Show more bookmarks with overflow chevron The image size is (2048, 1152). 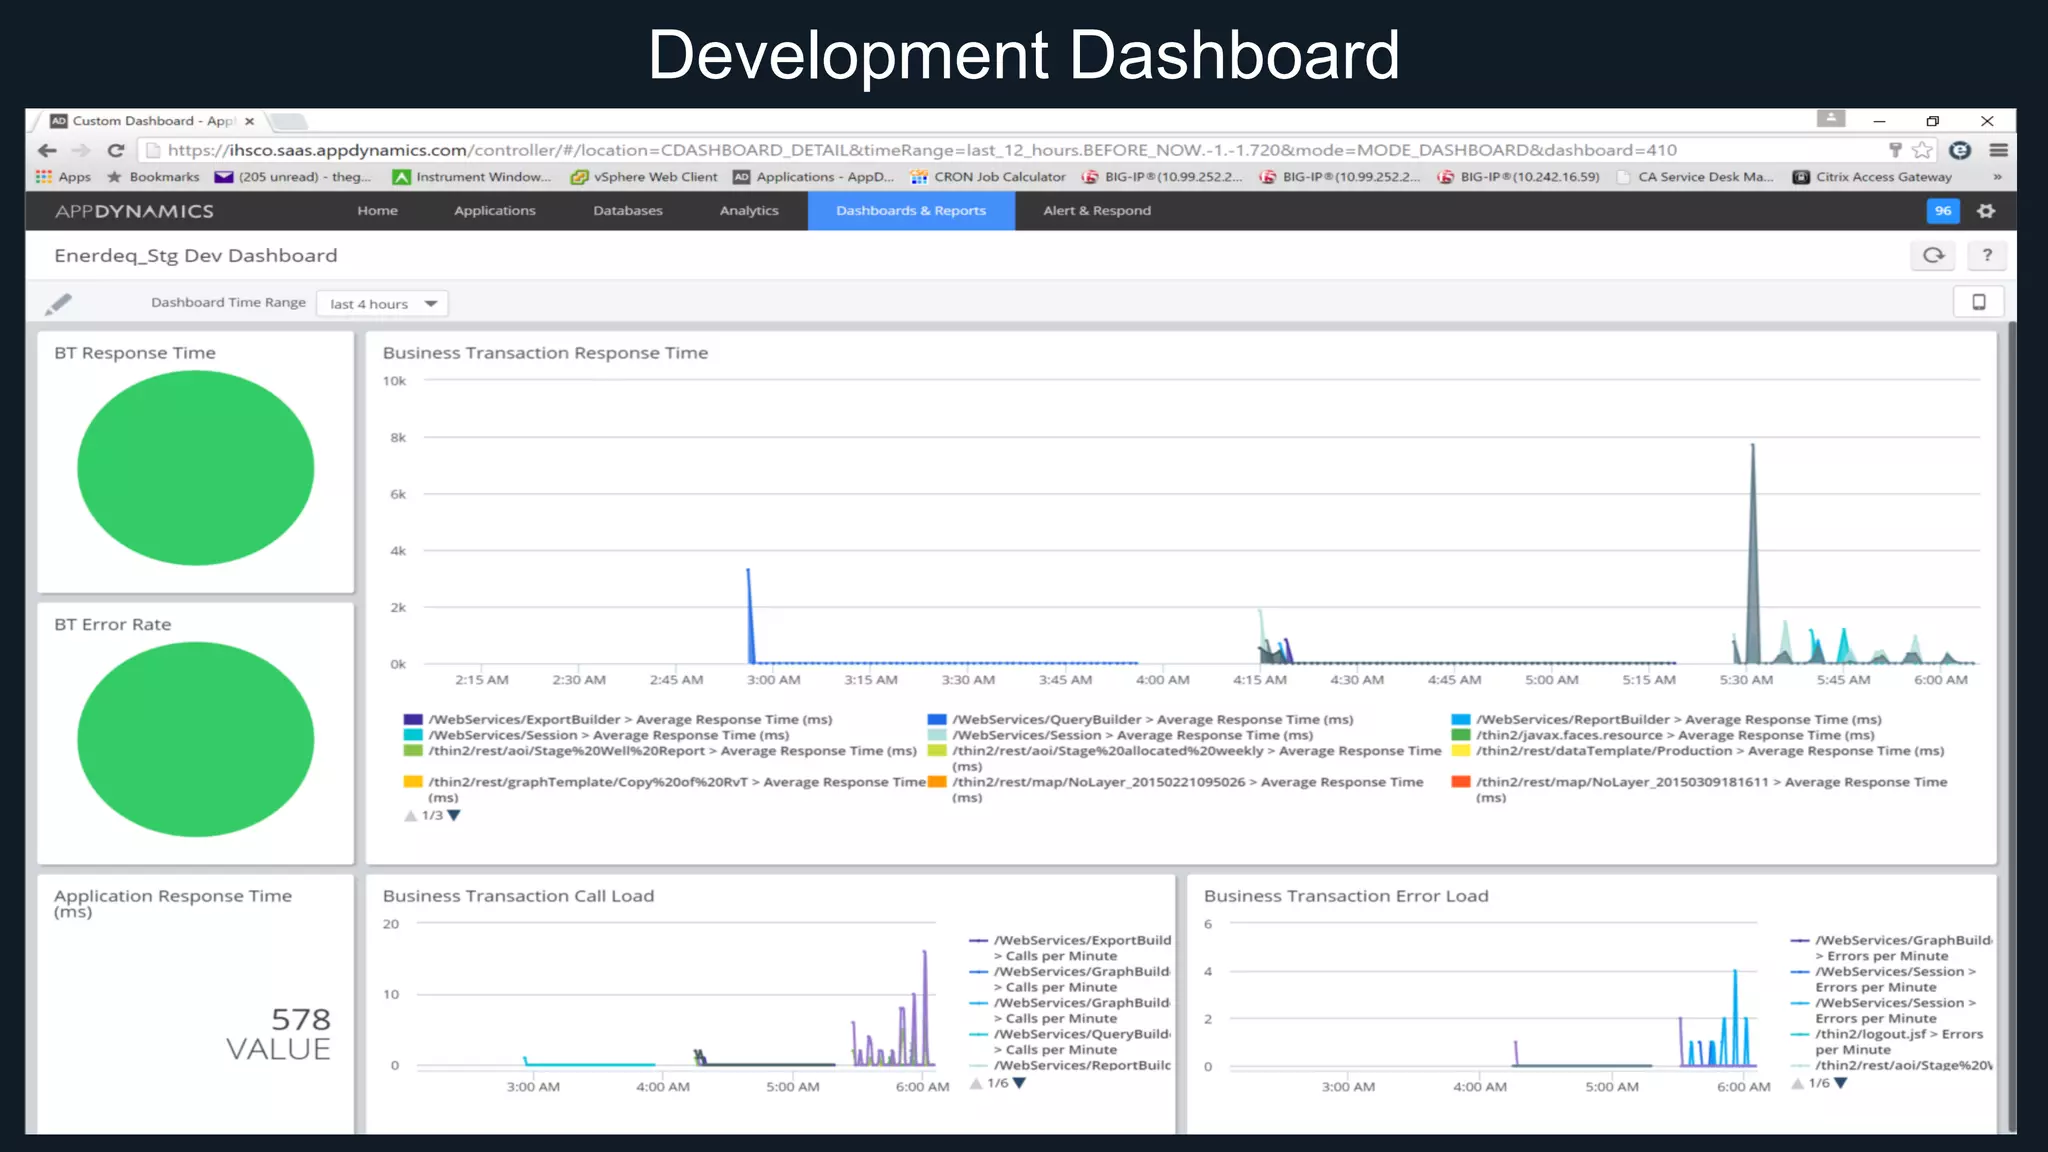1997,177
